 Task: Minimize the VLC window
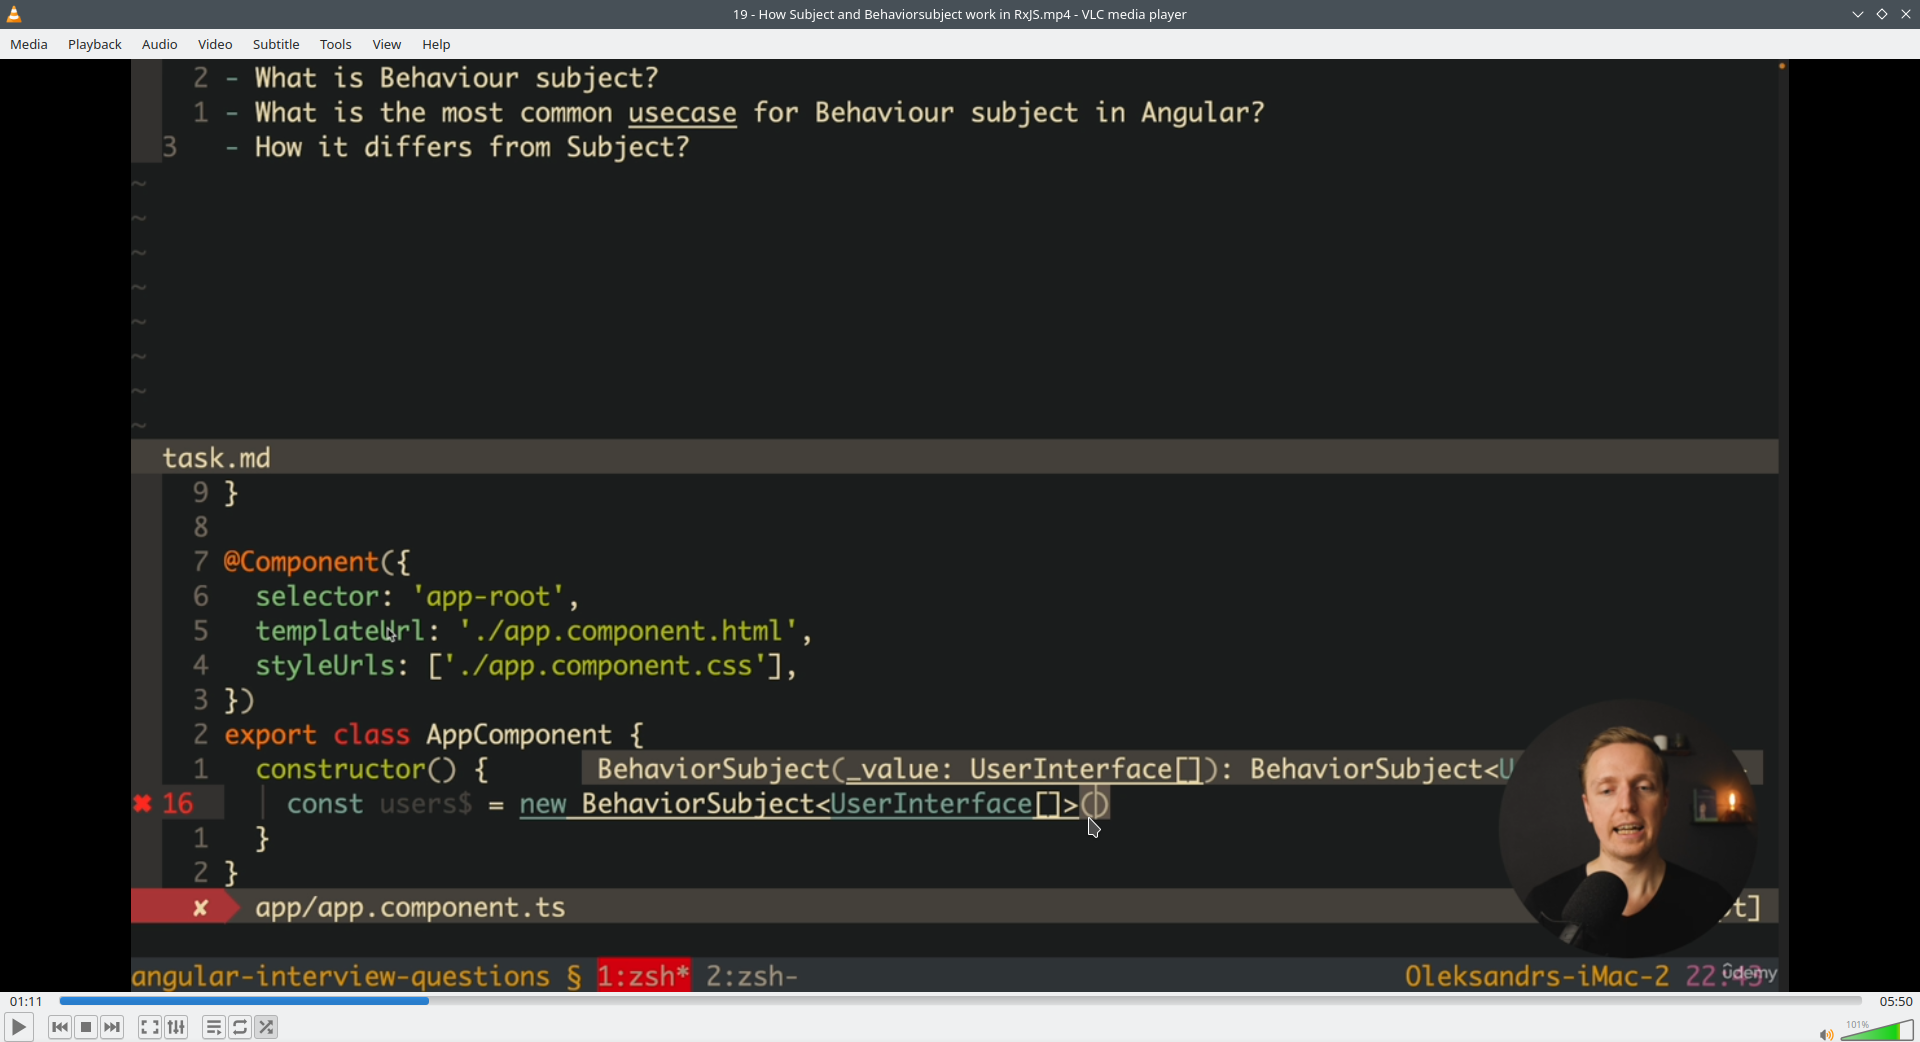(x=1858, y=14)
